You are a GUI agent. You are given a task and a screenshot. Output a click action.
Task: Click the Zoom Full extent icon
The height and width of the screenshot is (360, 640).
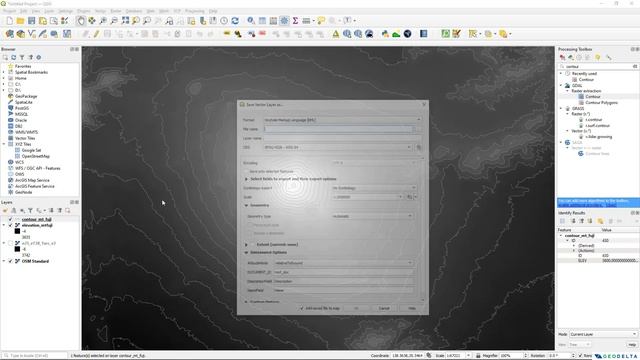click(x=125, y=21)
